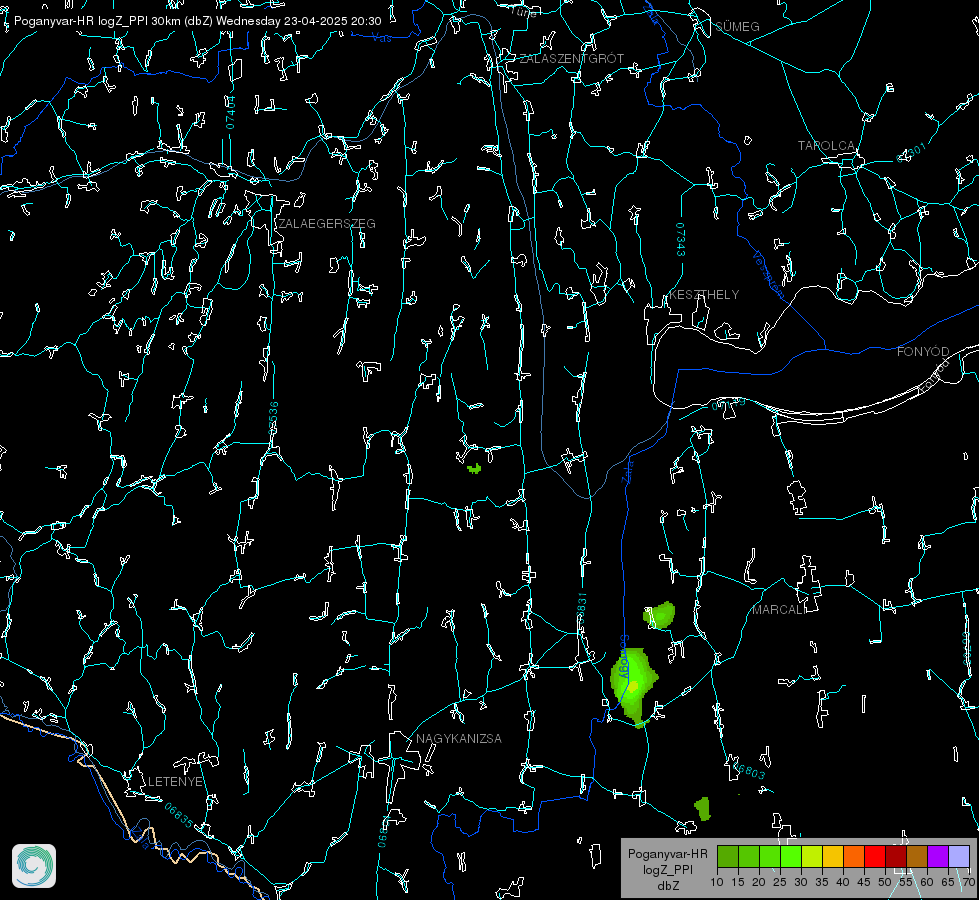Click the Veszprém county border label

(x=768, y=274)
